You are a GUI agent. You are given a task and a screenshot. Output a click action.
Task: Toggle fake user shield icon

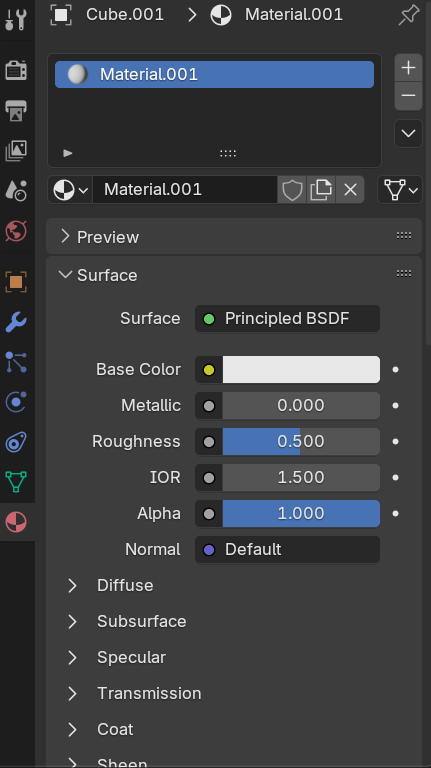click(292, 190)
